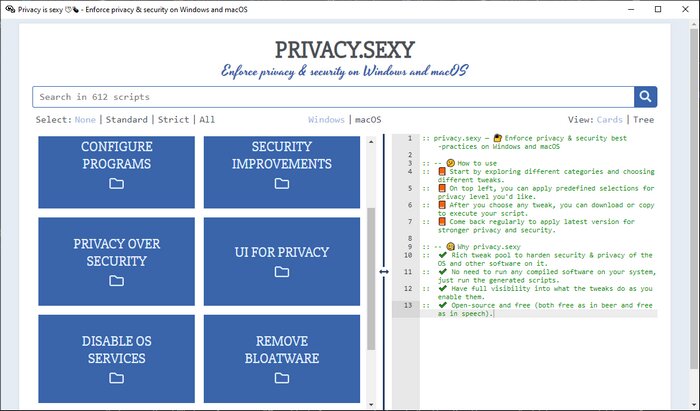Viewport: 700px width, 411px height.
Task: Click the cards list scroll down arrow
Action: click(x=371, y=405)
